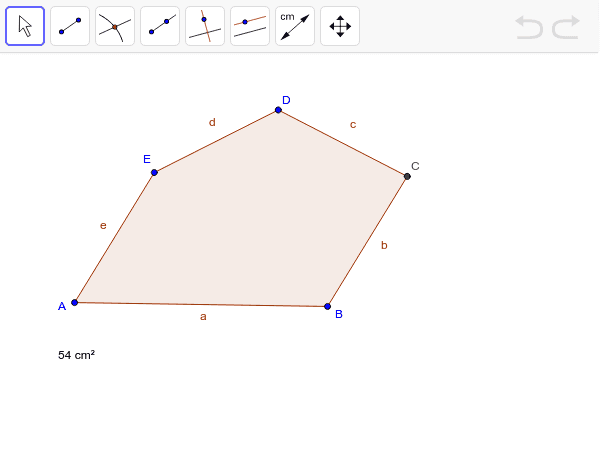Click the 54 cm² area text

pos(77,355)
